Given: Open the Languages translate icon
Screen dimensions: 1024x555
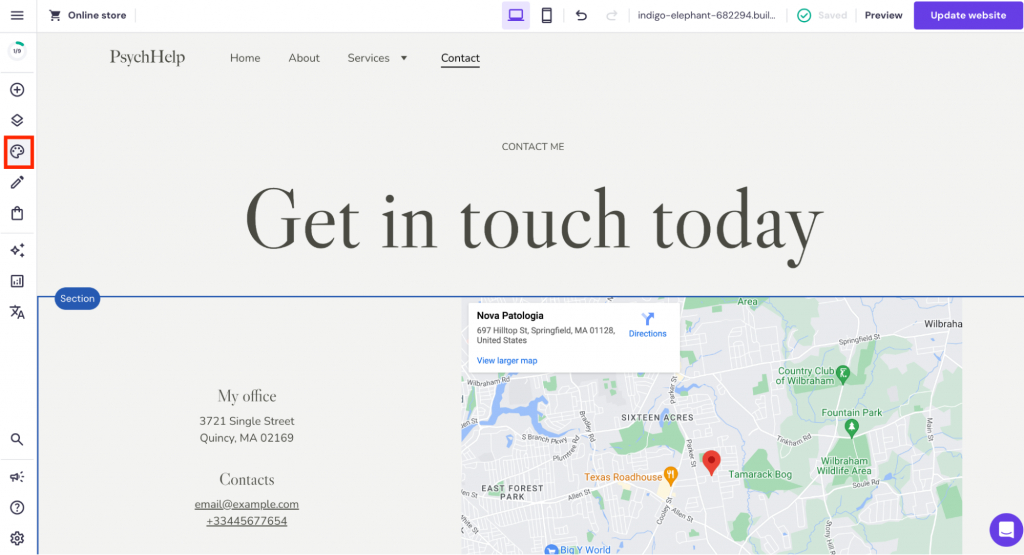Looking at the screenshot, I should (x=17, y=312).
